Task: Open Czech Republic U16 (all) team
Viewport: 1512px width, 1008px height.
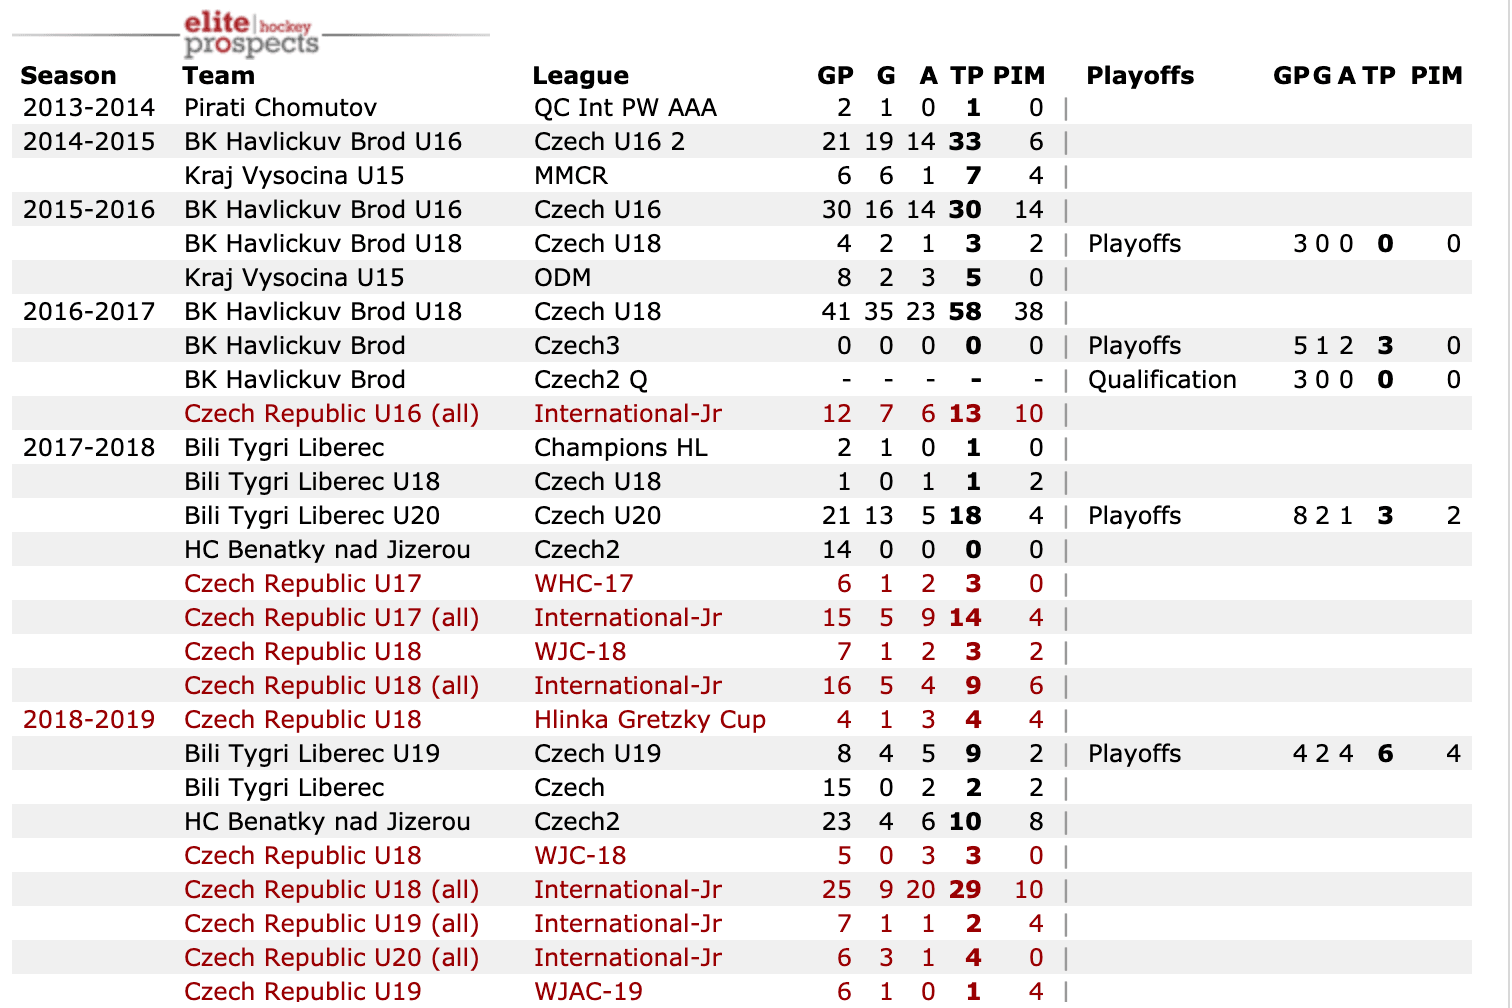Action: (331, 414)
